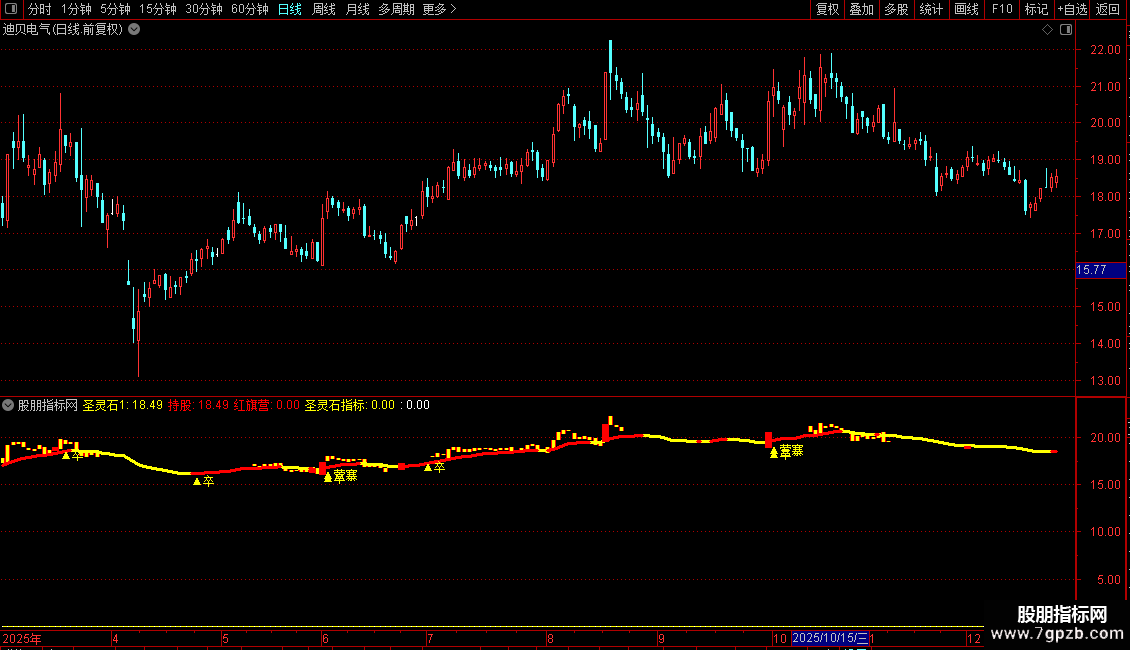Click the 2025/10/15/三 date marker
The image size is (1130, 650).
(829, 638)
